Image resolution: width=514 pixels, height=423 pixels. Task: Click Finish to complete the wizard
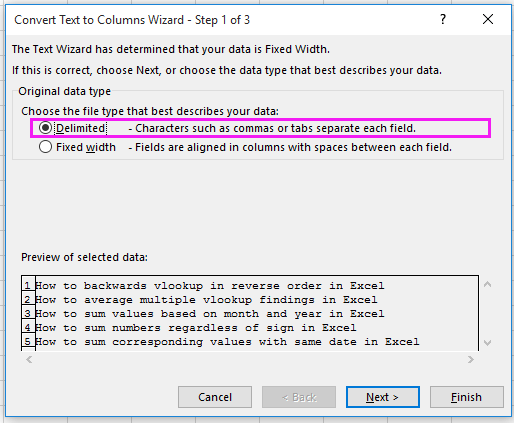pyautogui.click(x=467, y=397)
